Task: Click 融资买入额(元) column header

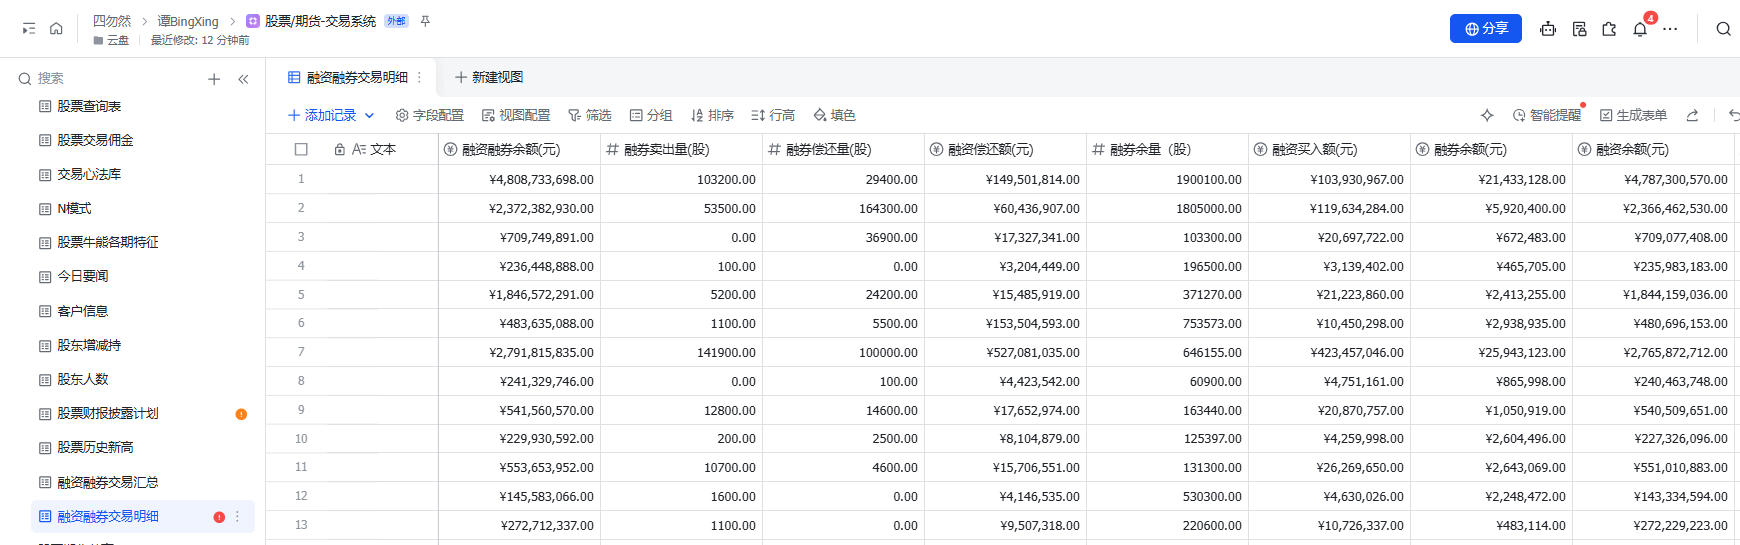Action: pos(1329,149)
